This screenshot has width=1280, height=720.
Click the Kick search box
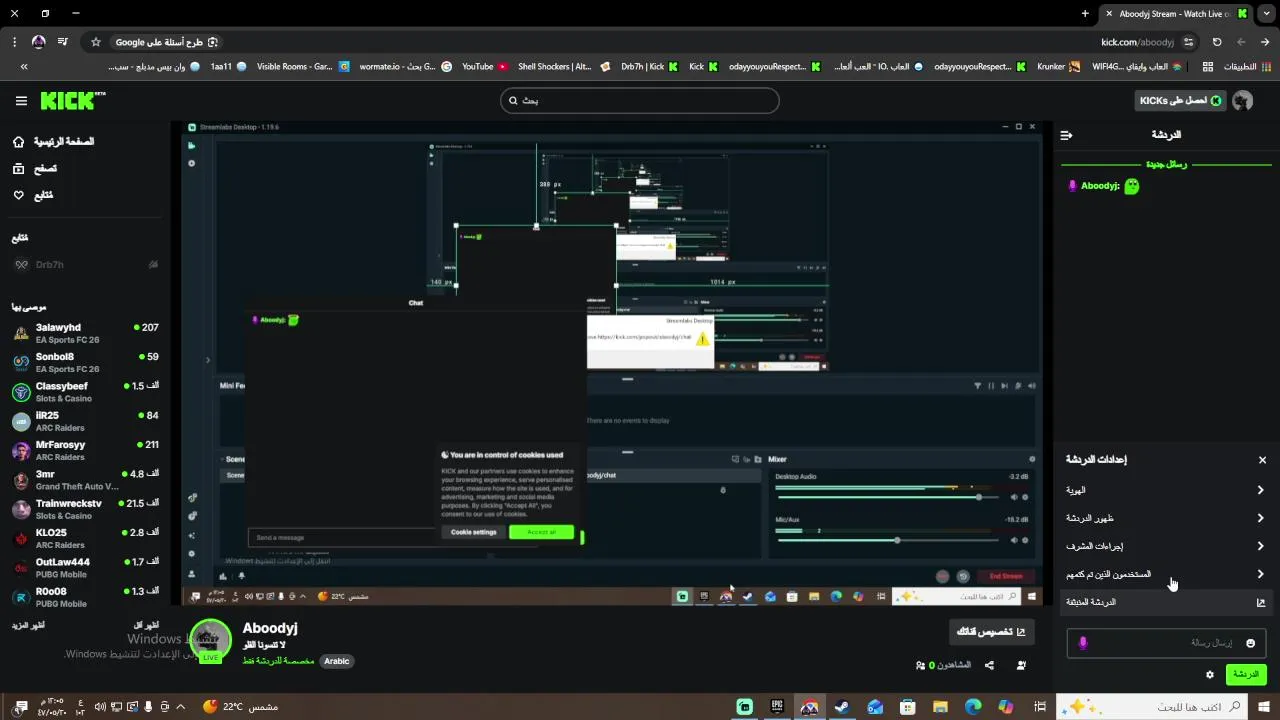(x=640, y=101)
